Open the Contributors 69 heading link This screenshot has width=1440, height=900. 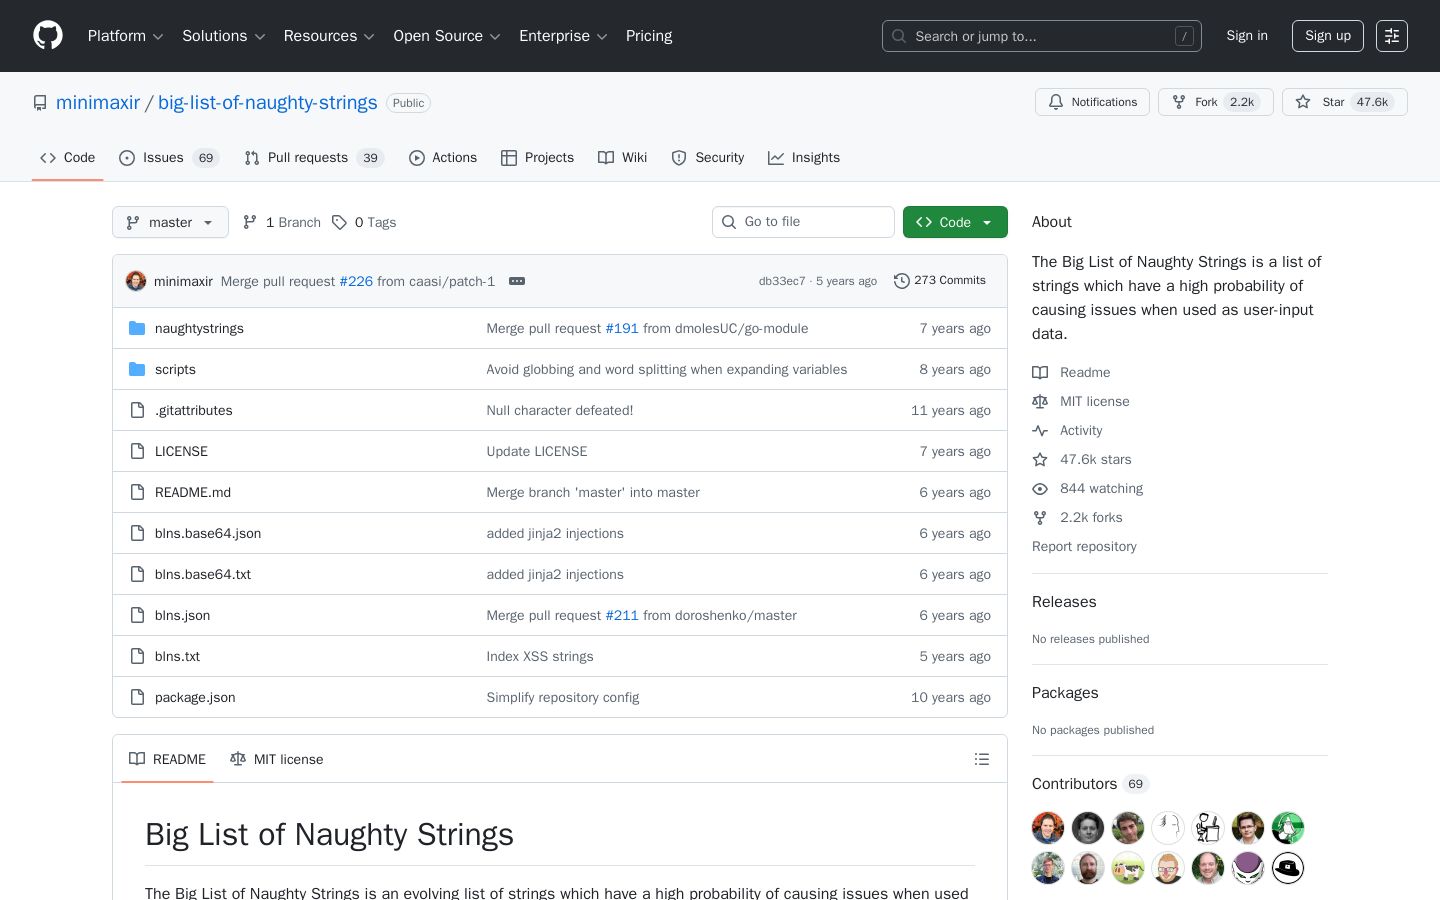1091,784
